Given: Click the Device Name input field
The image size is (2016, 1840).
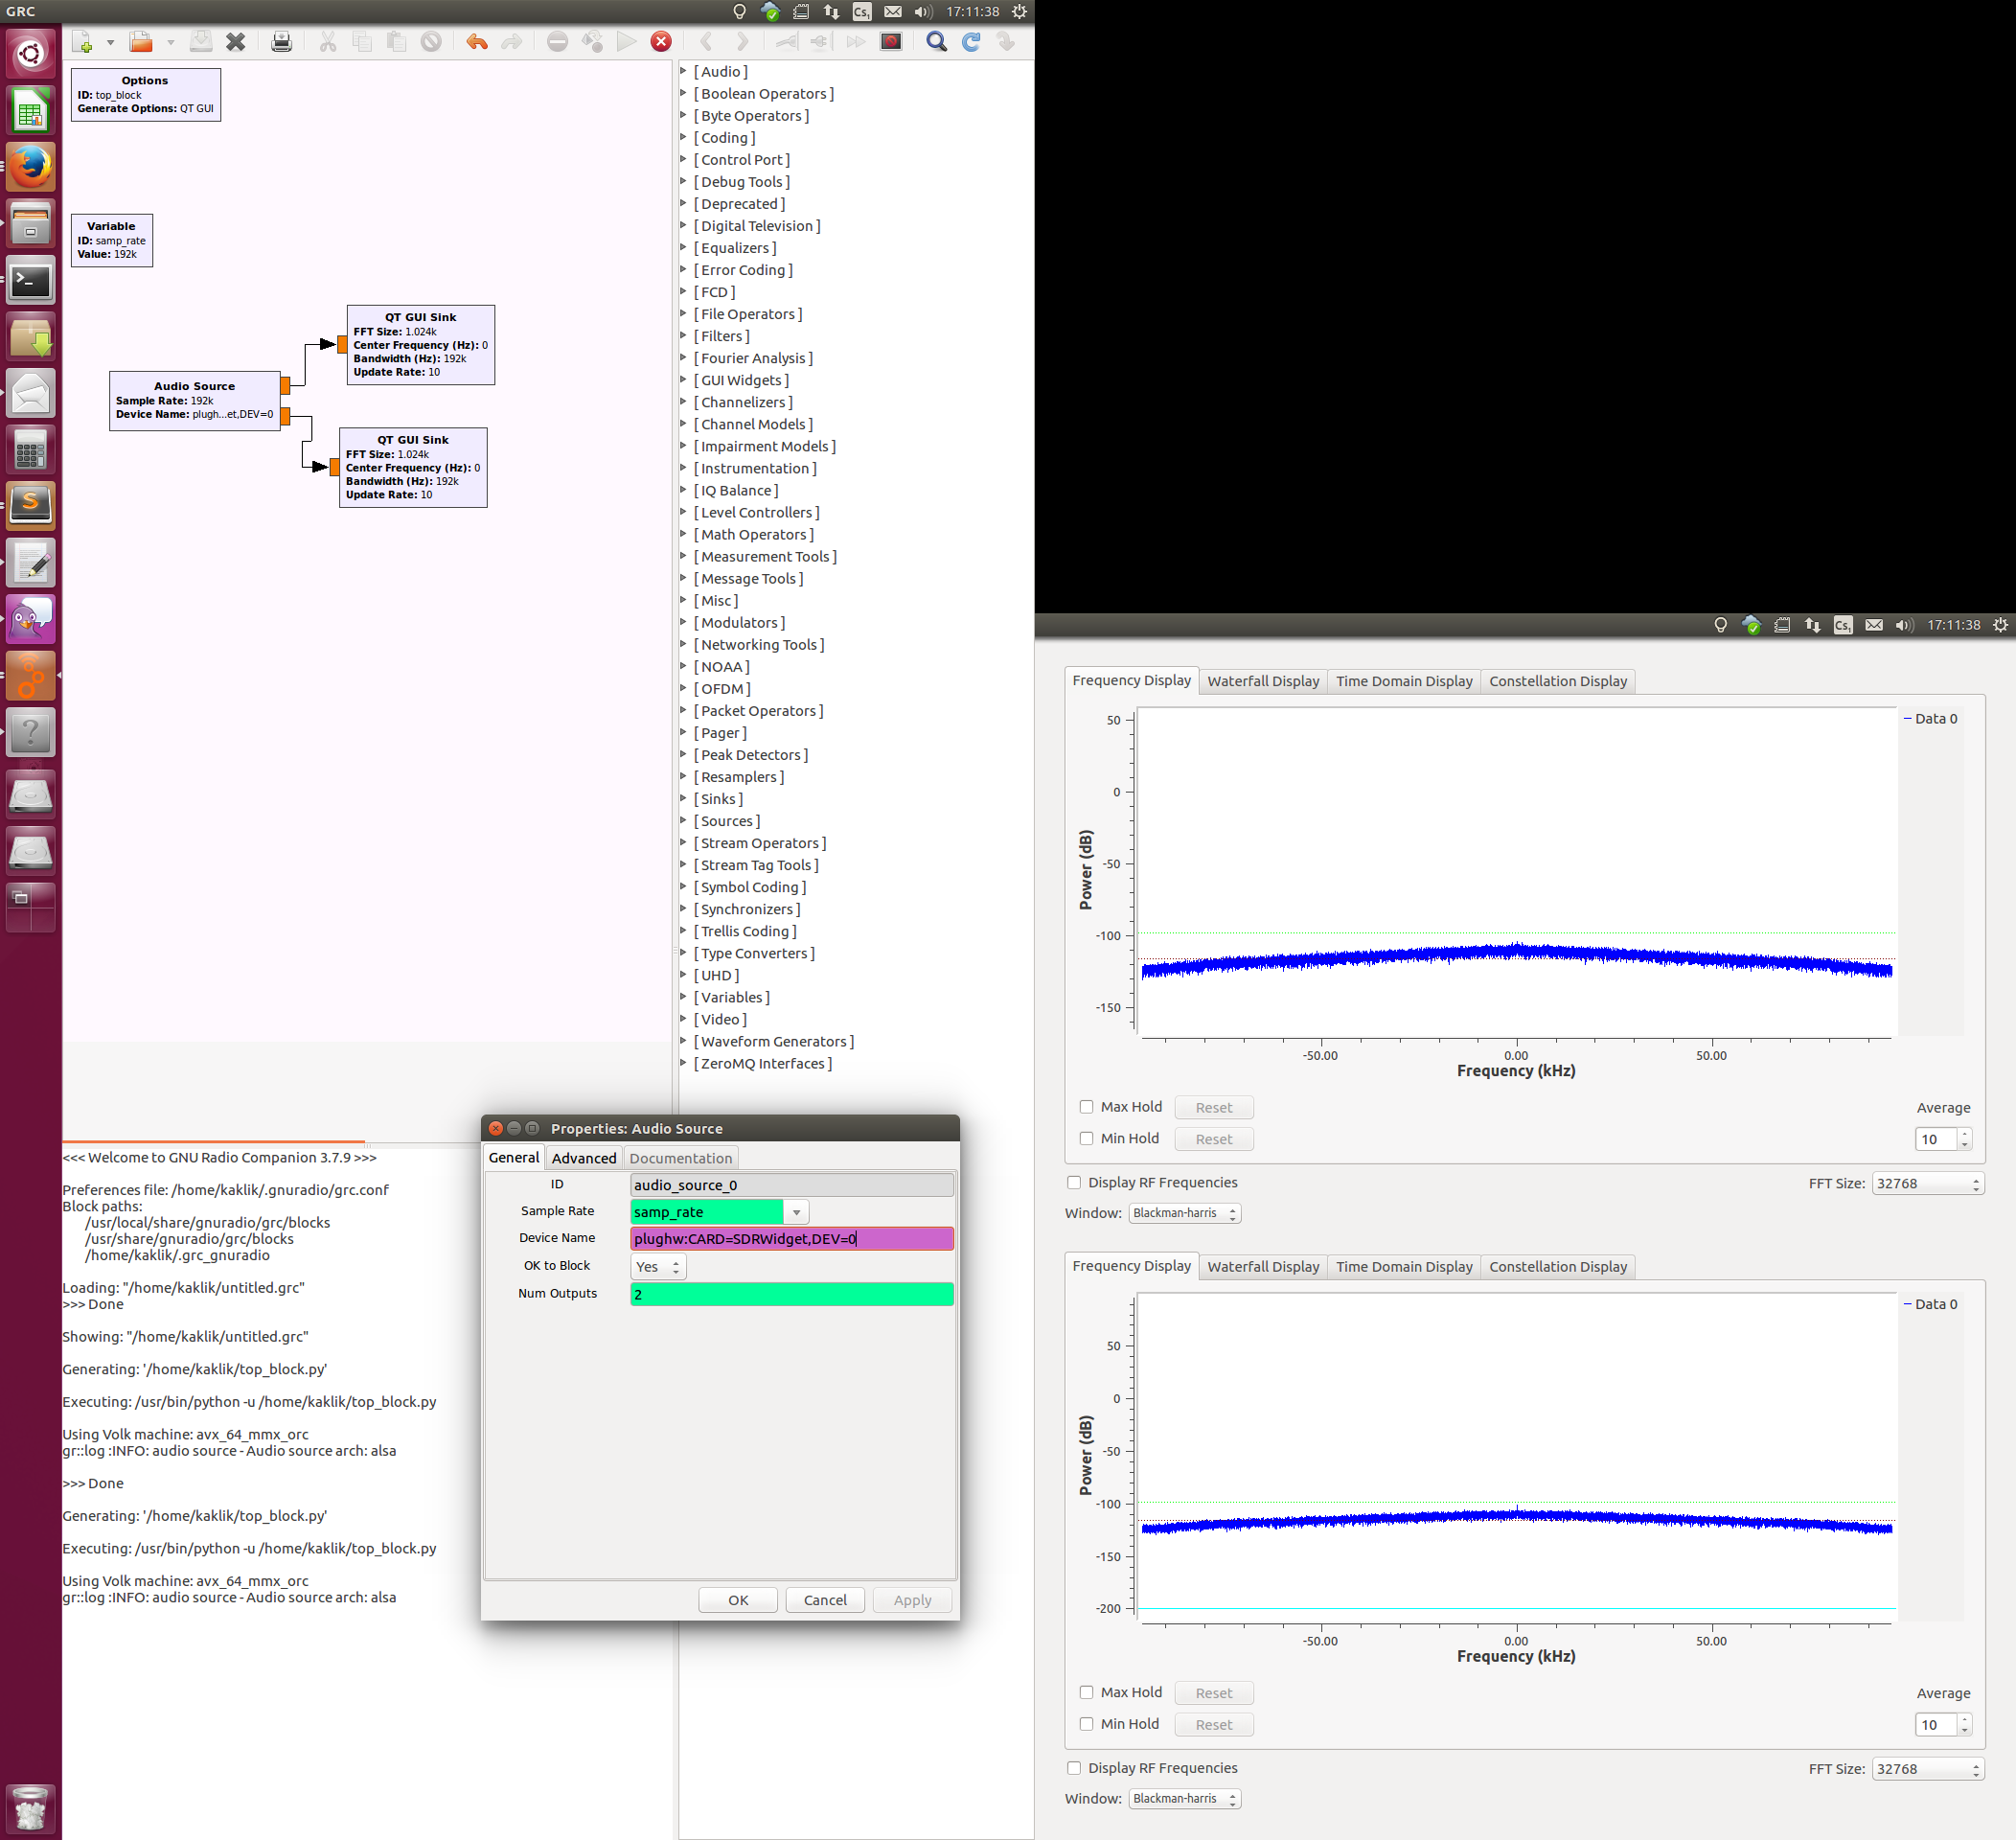Looking at the screenshot, I should (x=791, y=1239).
